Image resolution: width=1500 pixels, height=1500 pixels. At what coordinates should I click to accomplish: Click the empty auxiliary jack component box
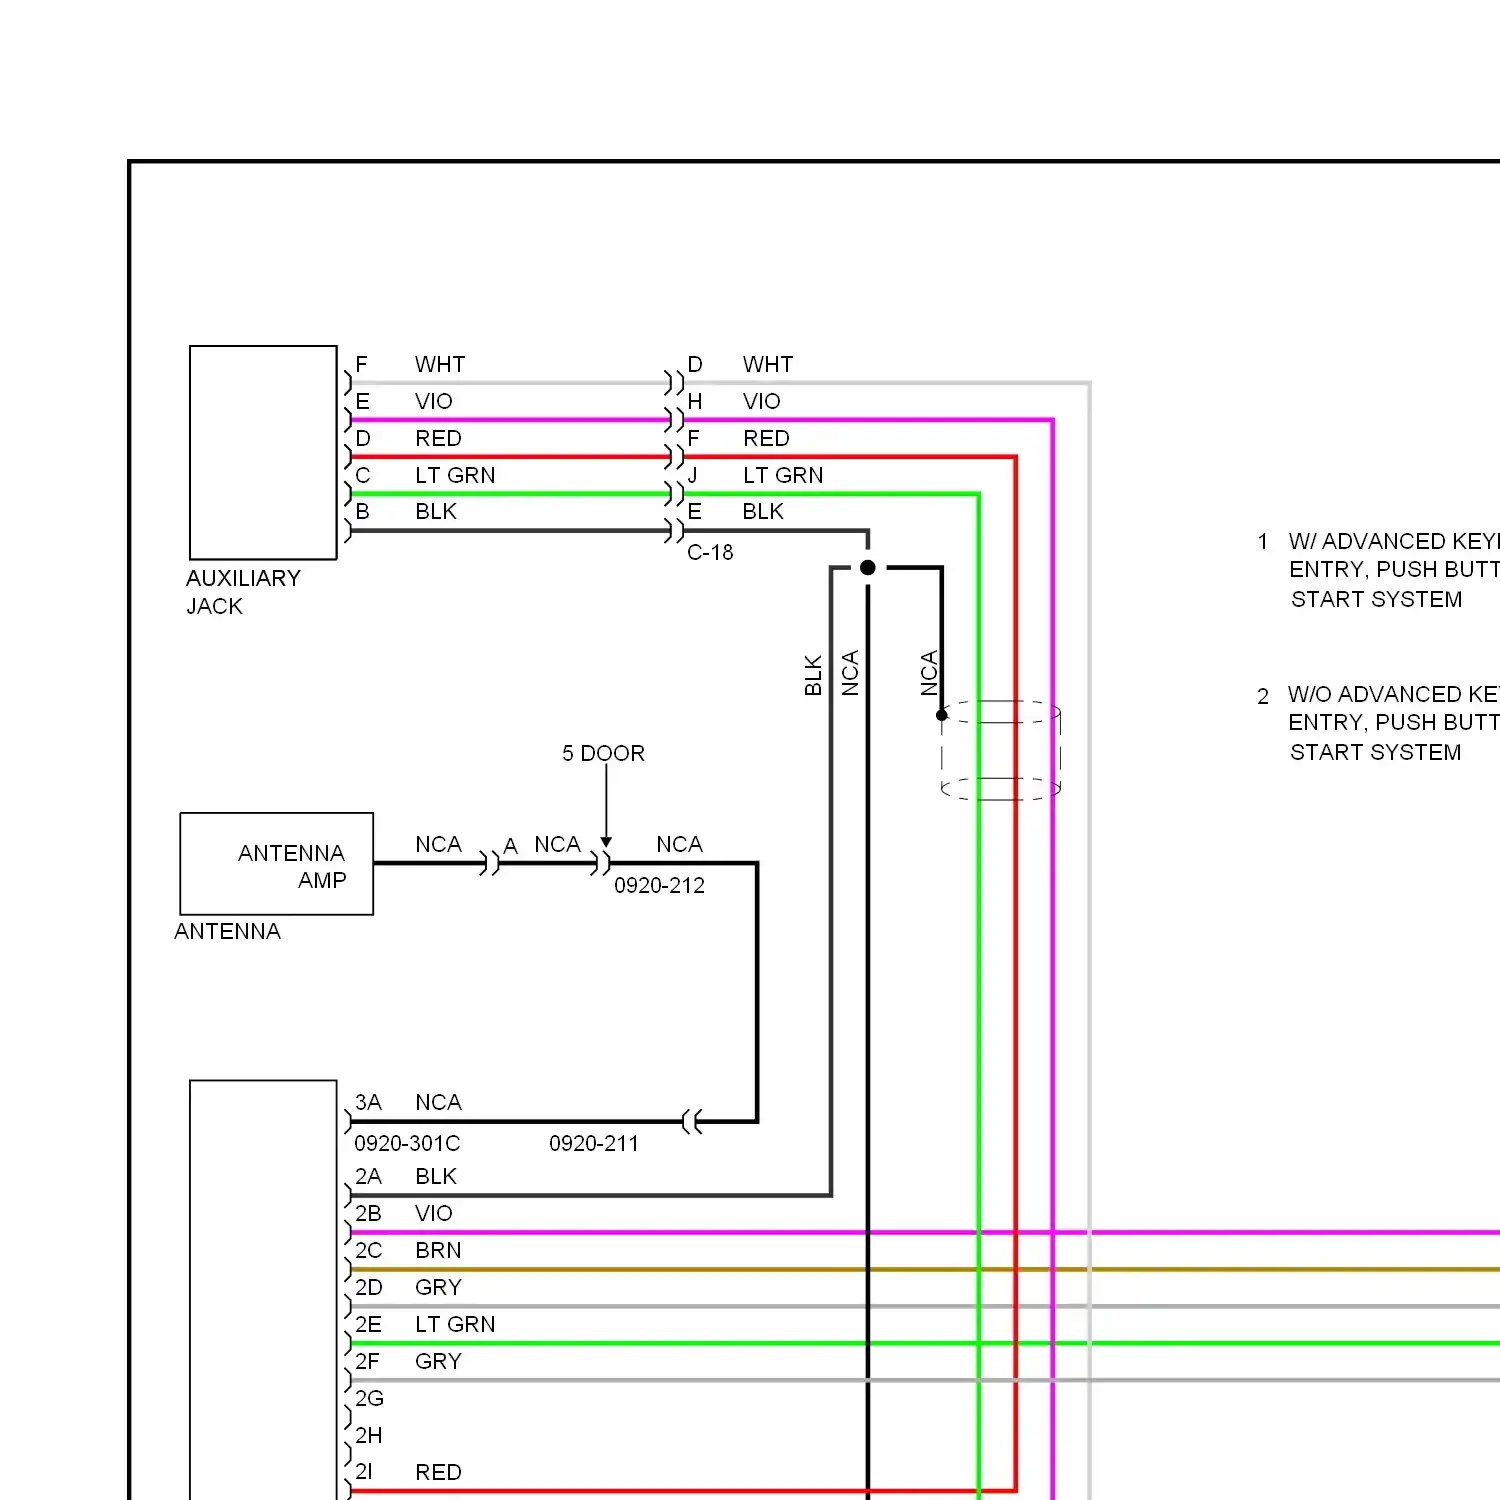(263, 453)
